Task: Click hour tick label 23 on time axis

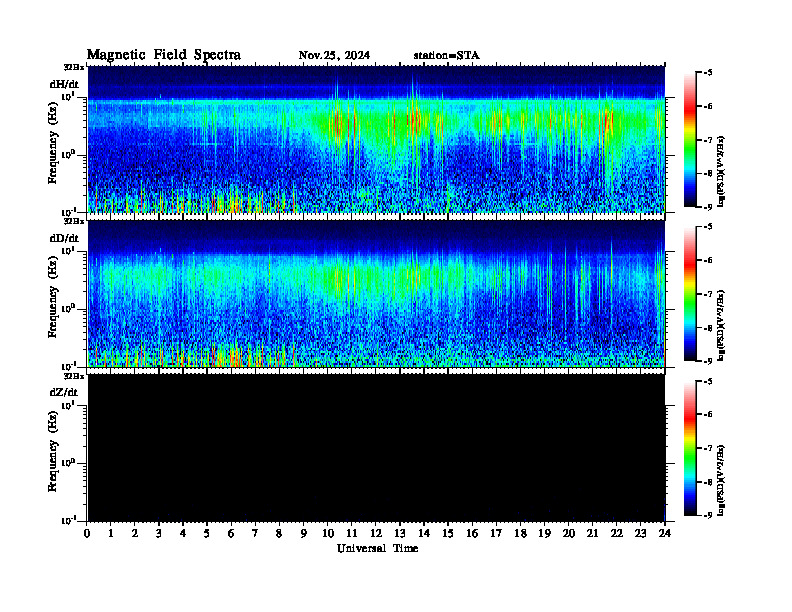Action: tap(640, 534)
